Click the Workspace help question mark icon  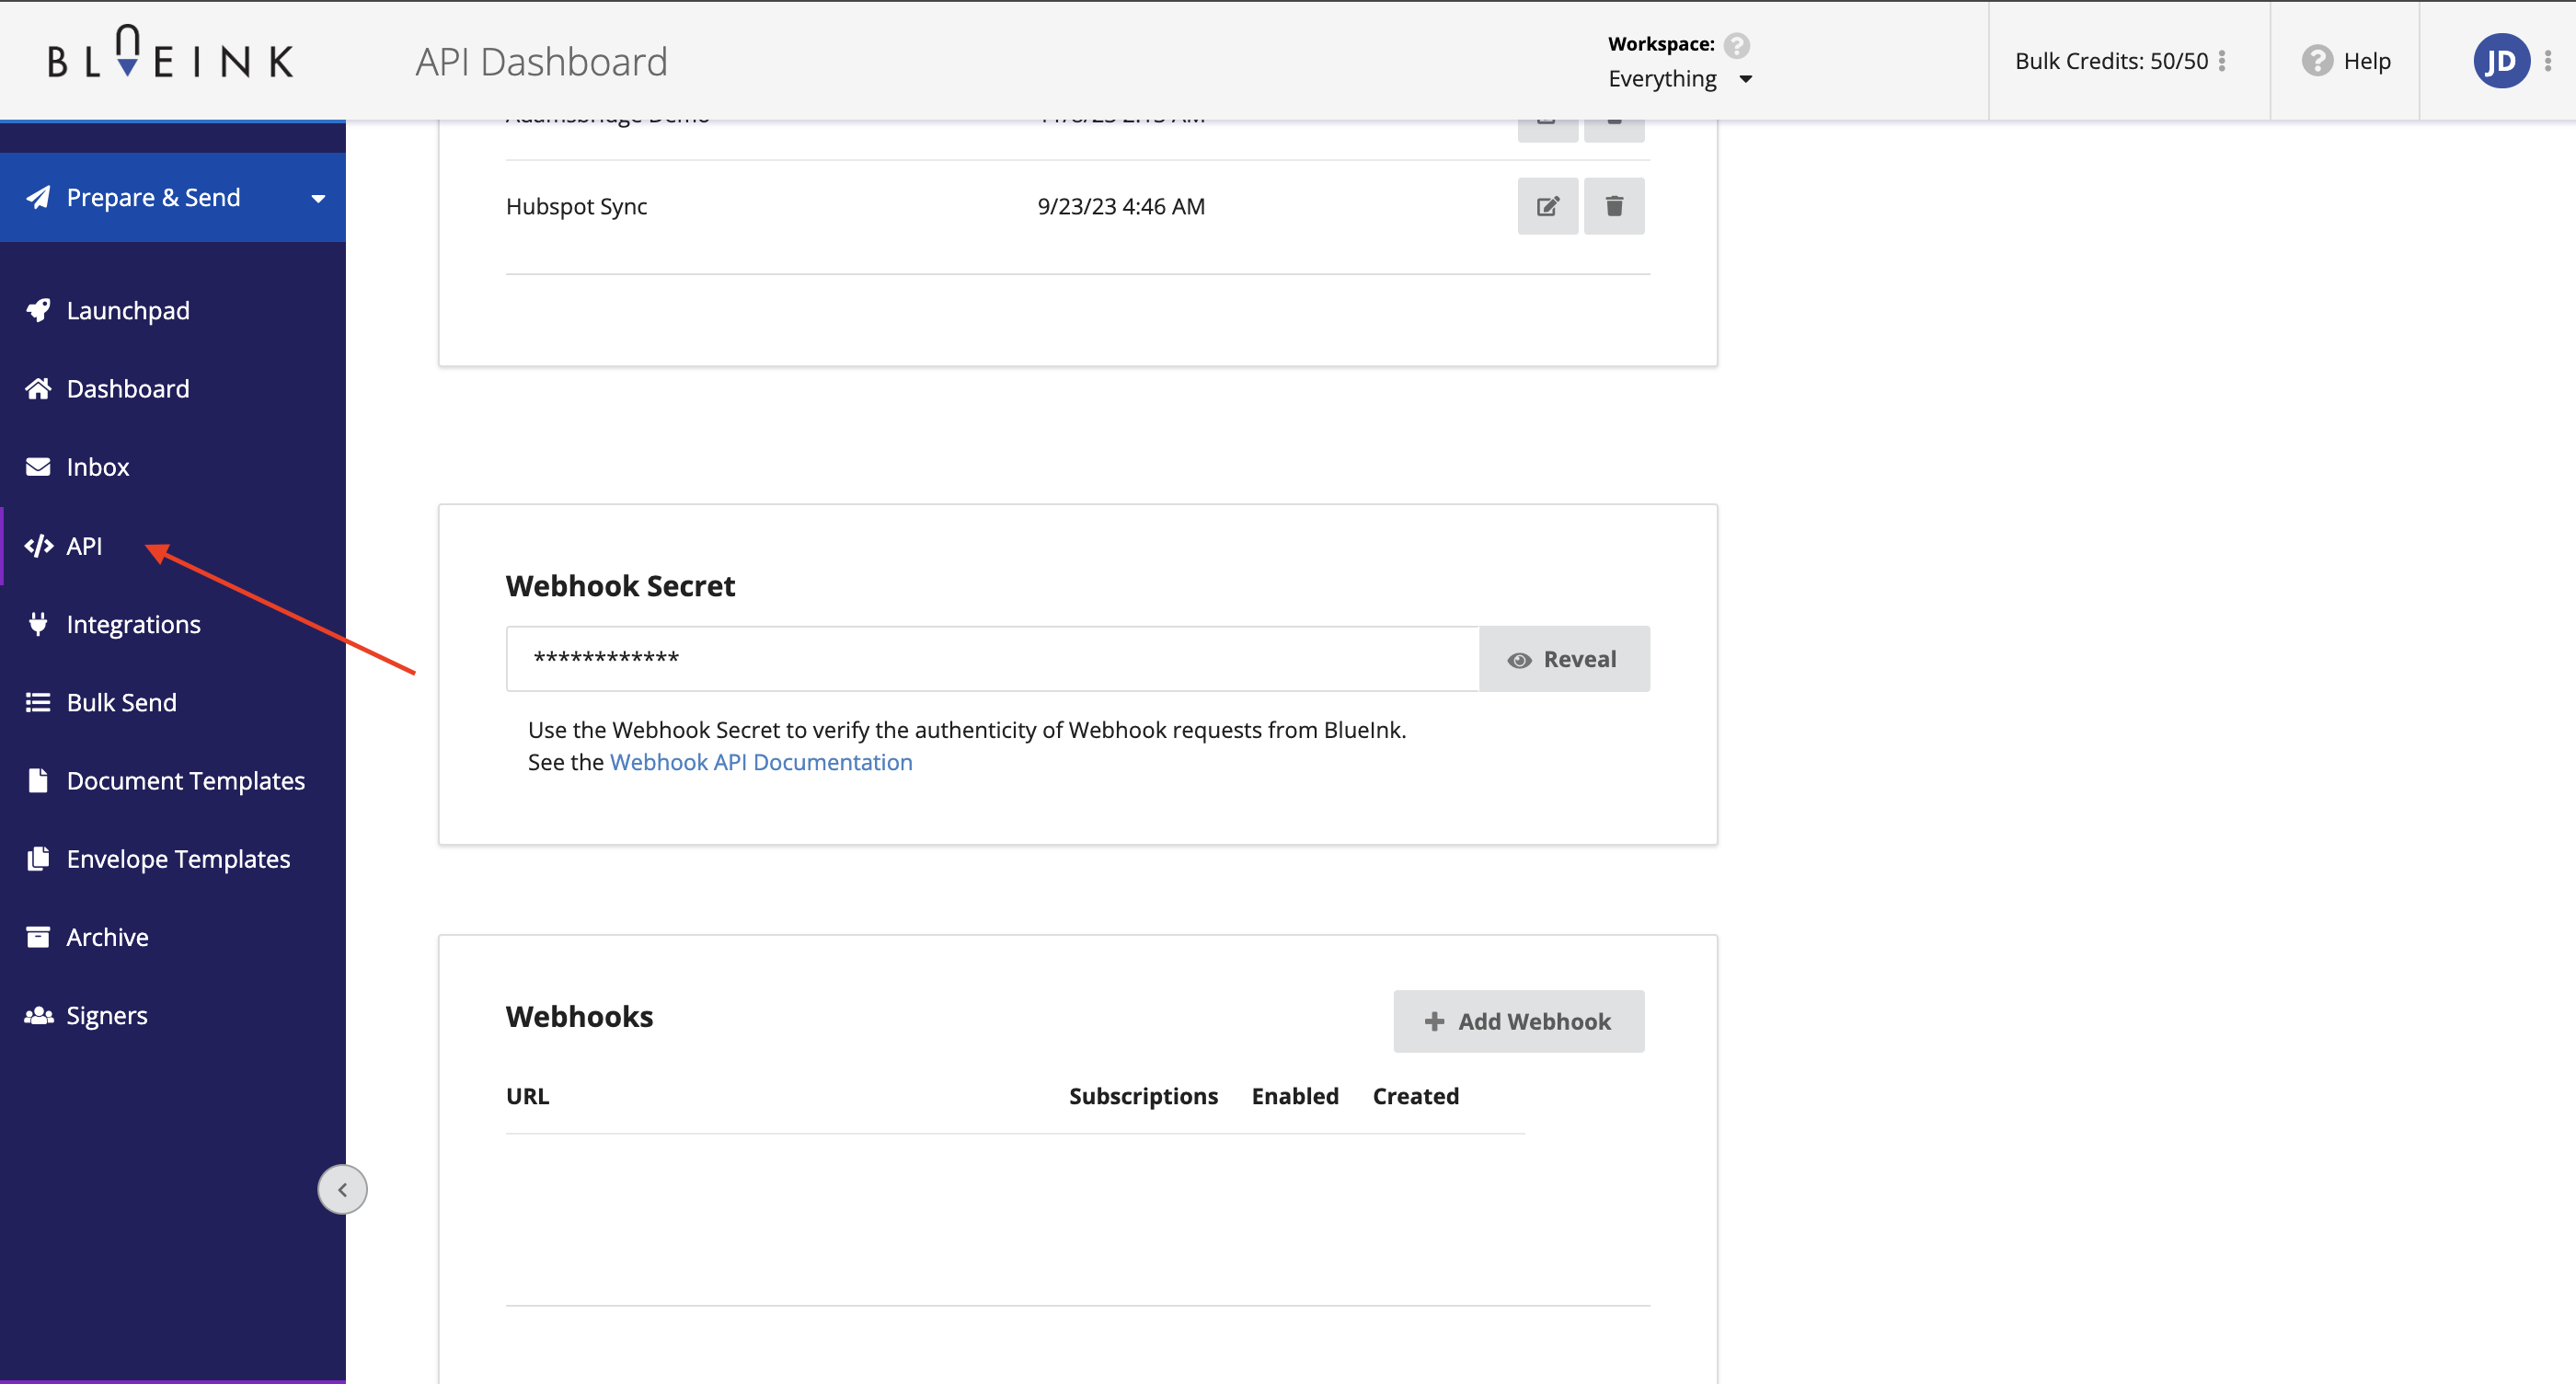click(x=1737, y=45)
